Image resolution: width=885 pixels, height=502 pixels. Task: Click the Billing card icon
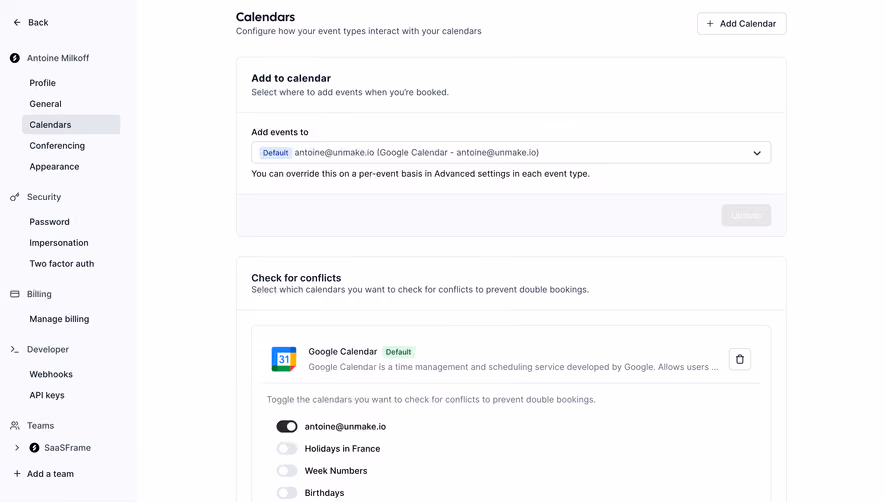(x=15, y=294)
